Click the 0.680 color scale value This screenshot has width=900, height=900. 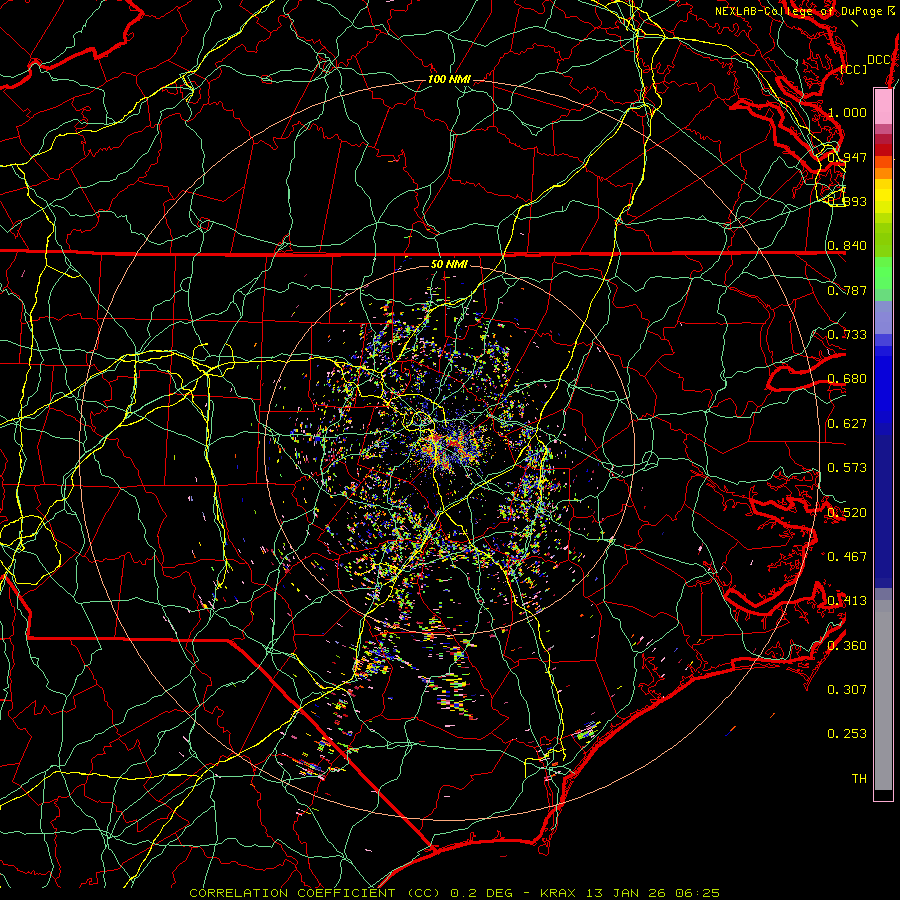coord(847,378)
